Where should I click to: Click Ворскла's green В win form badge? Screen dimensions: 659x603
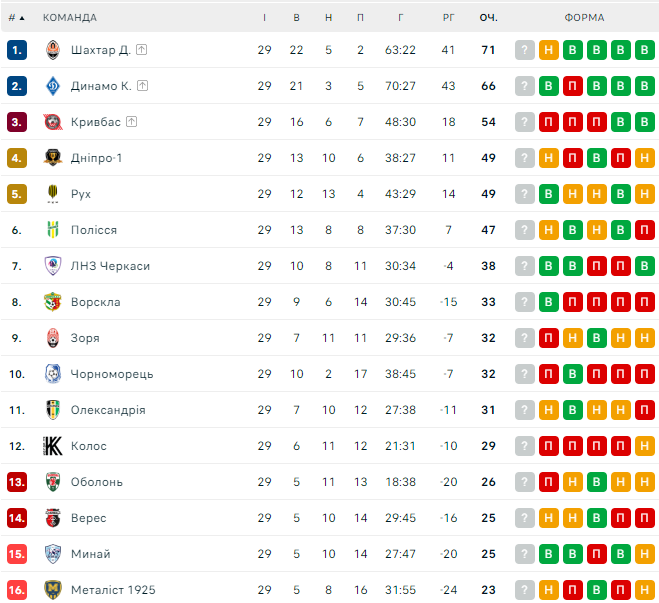pyautogui.click(x=548, y=302)
